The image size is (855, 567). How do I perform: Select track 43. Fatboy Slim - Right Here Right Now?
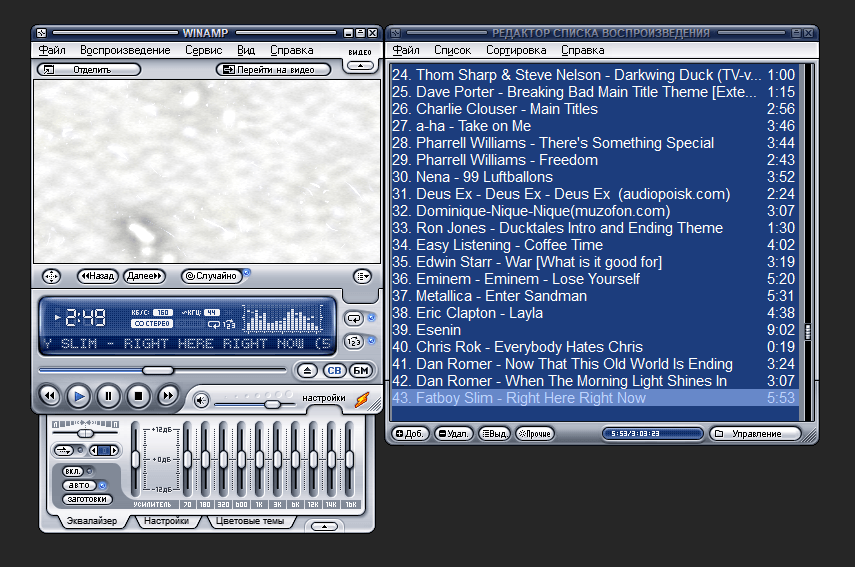tap(593, 398)
